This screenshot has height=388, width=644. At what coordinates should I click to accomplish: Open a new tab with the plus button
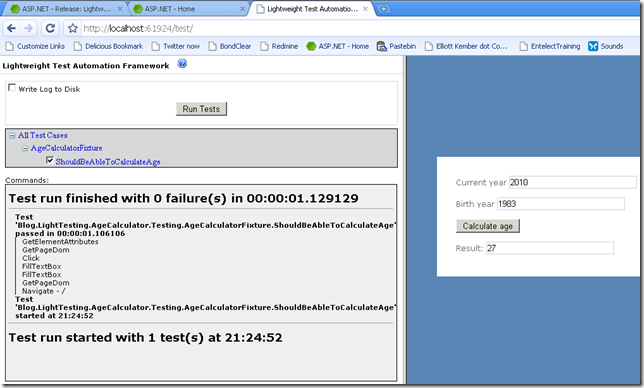pyautogui.click(x=383, y=9)
